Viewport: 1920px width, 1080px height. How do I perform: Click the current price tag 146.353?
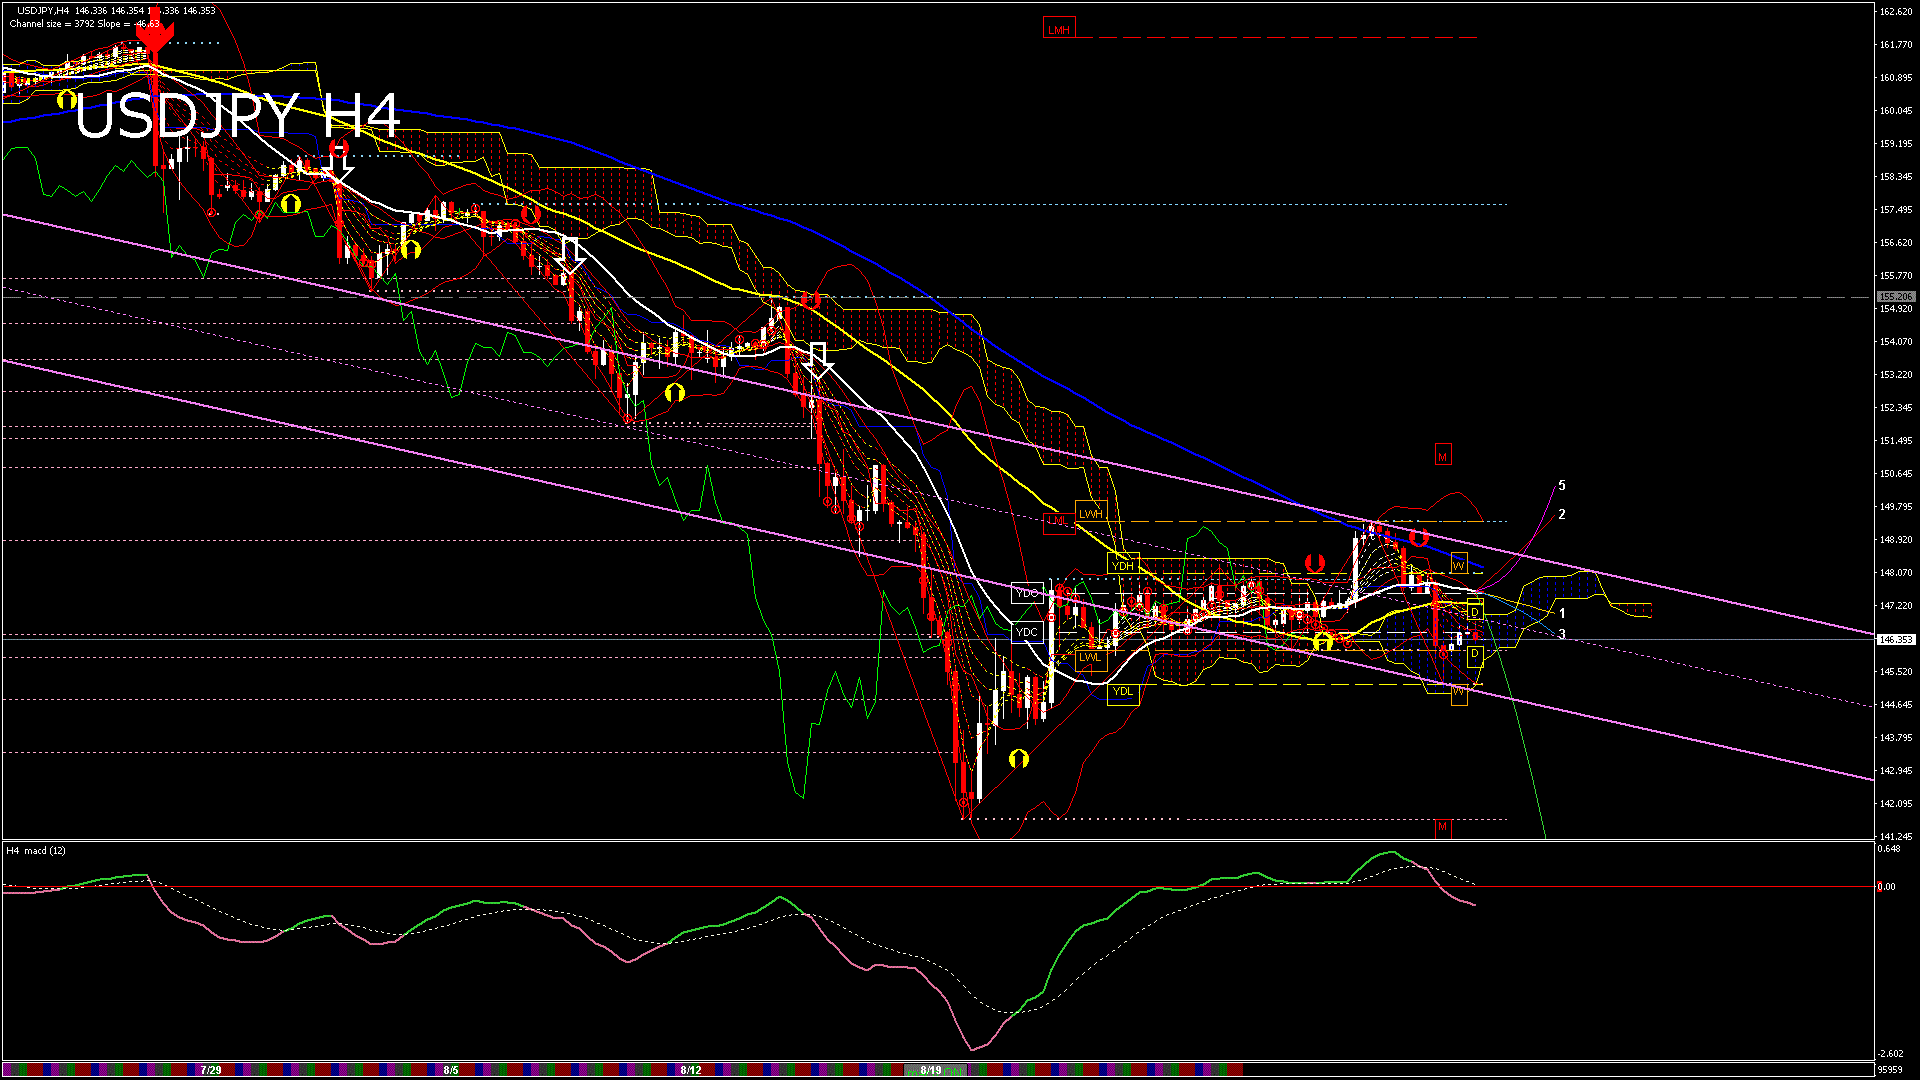(1895, 640)
